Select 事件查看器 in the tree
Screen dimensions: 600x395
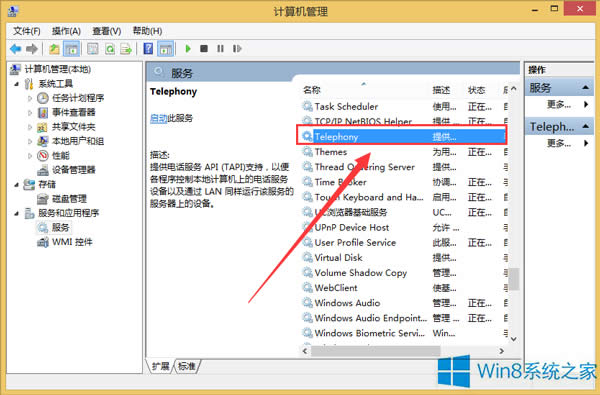73,112
